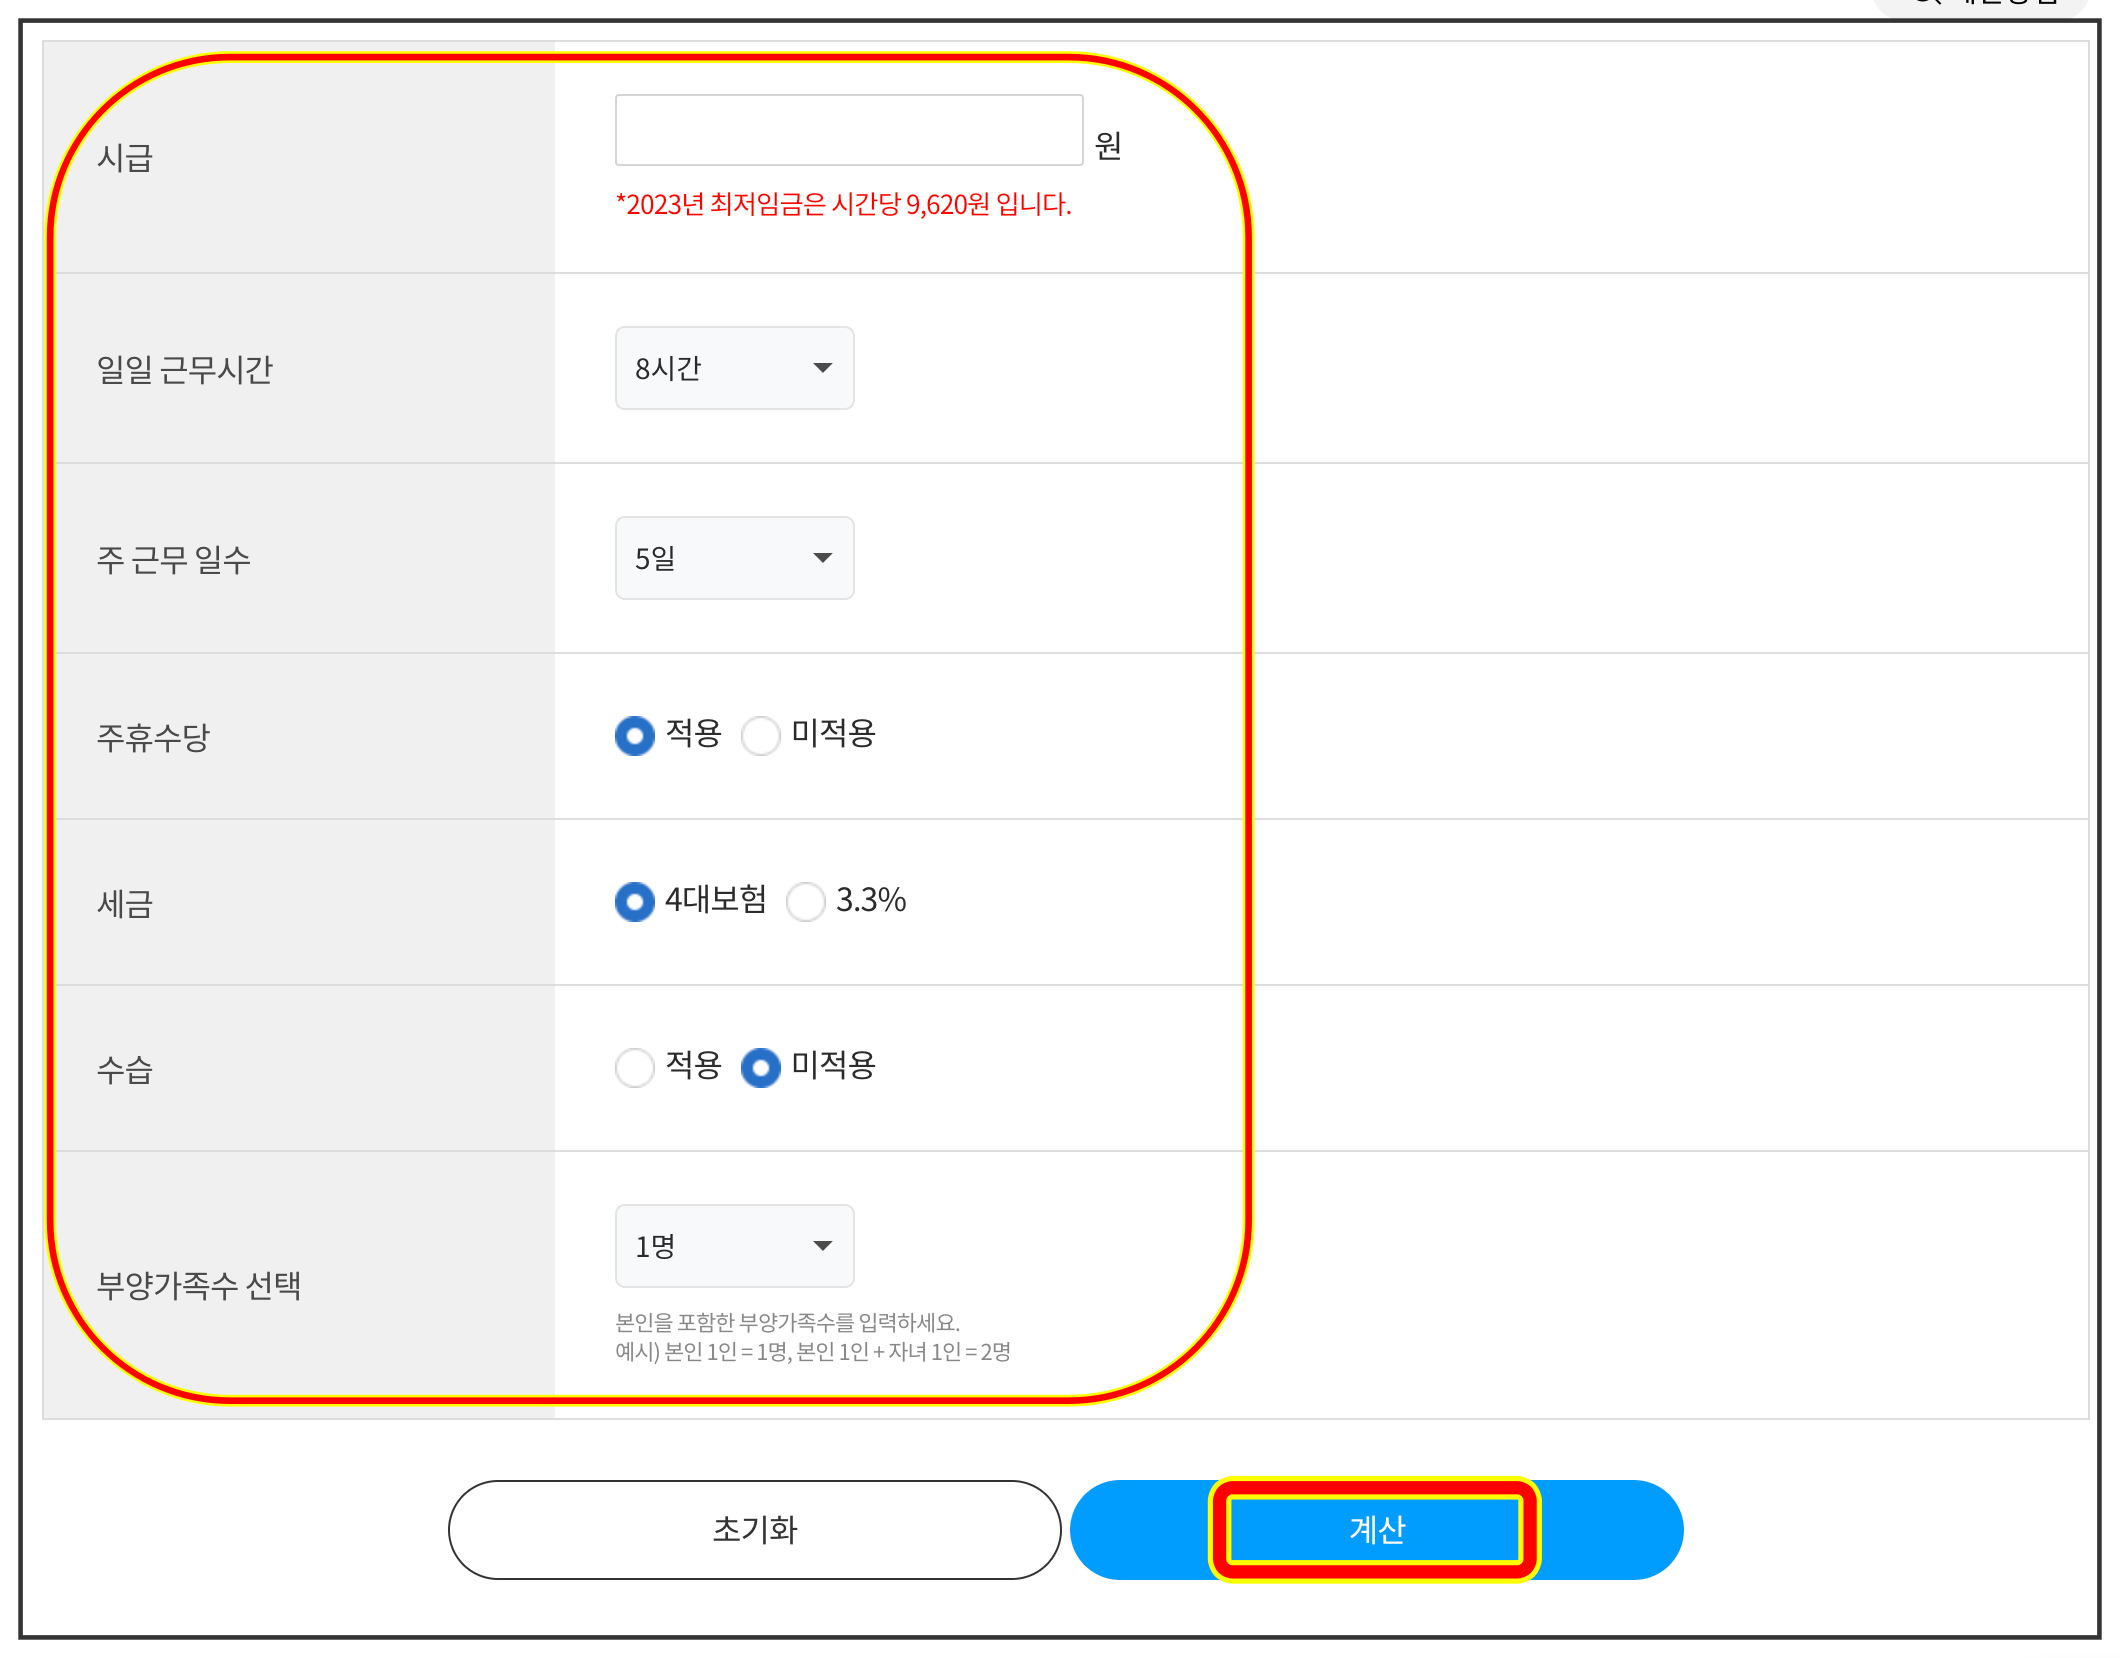Click the down arrow in 일일 근무시간 selector
This screenshot has height=1658, width=2120.
(822, 368)
